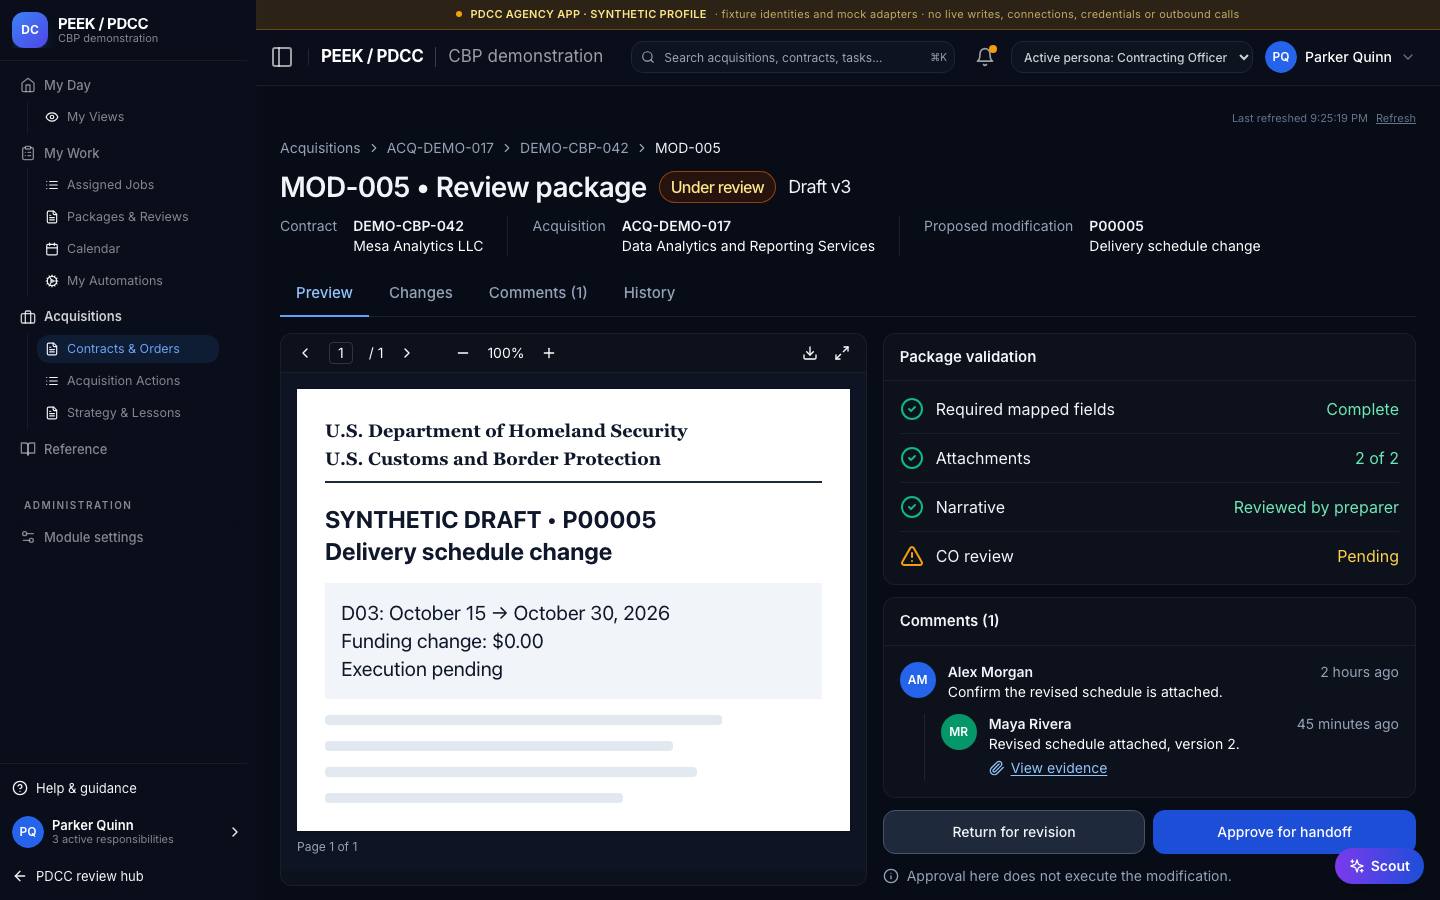1440x900 pixels.
Task: Toggle the sidebar panel icon
Action: click(x=282, y=57)
